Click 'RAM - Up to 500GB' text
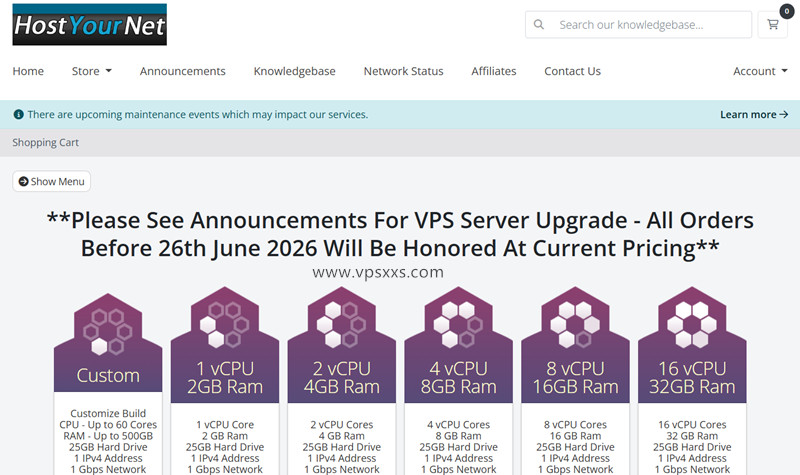The width and height of the screenshot is (800, 475). pos(108,436)
